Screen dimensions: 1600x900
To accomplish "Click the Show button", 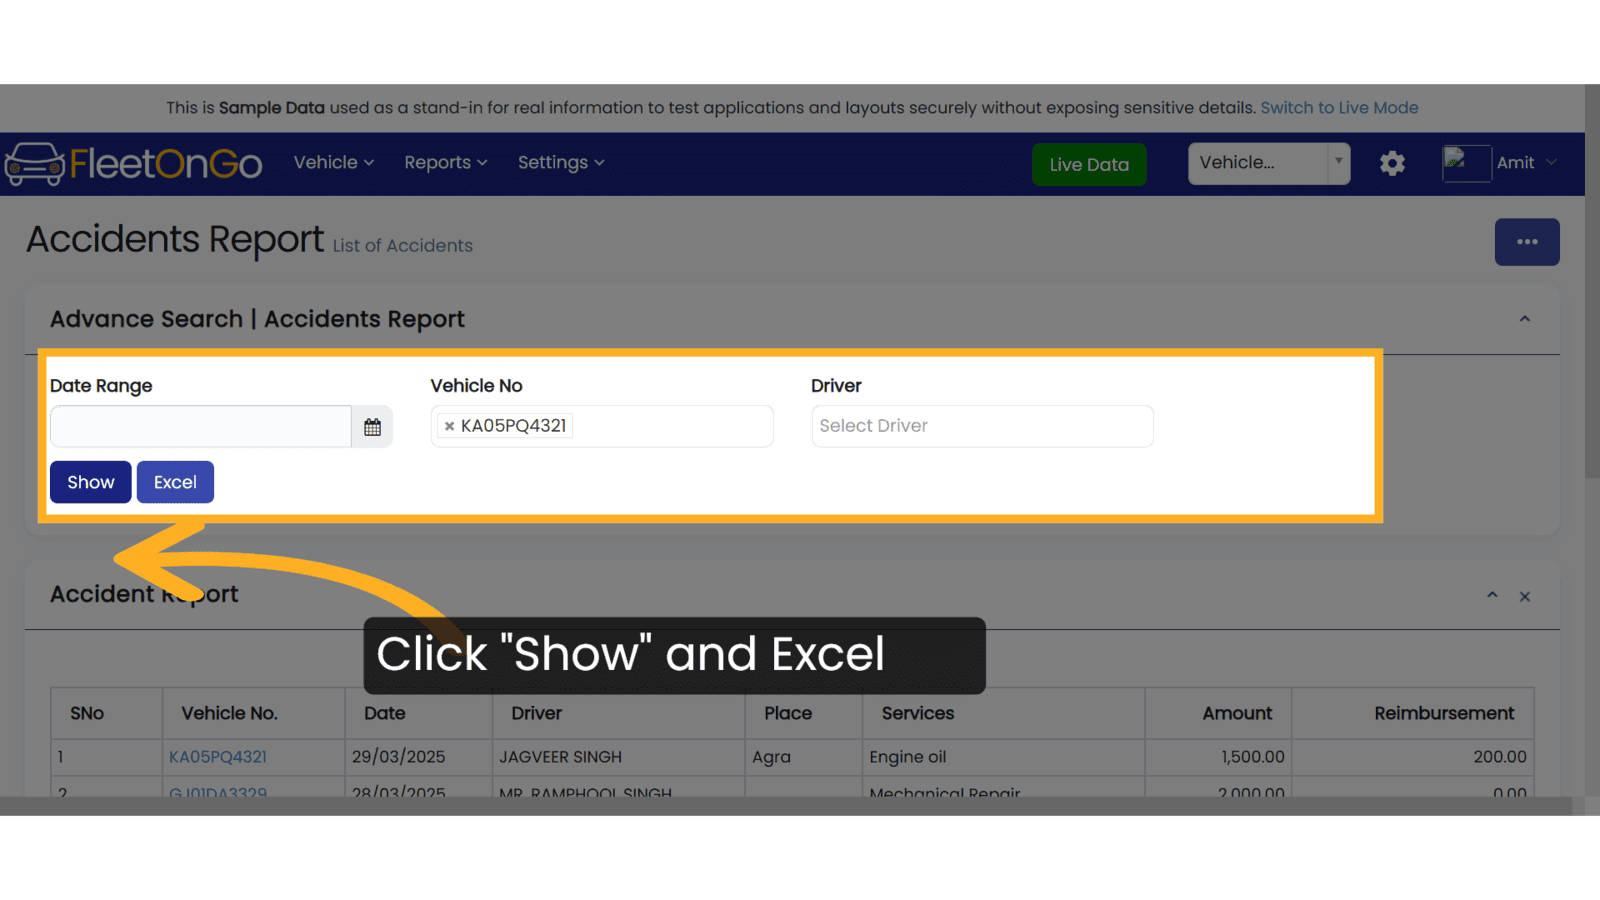I will 90,482.
